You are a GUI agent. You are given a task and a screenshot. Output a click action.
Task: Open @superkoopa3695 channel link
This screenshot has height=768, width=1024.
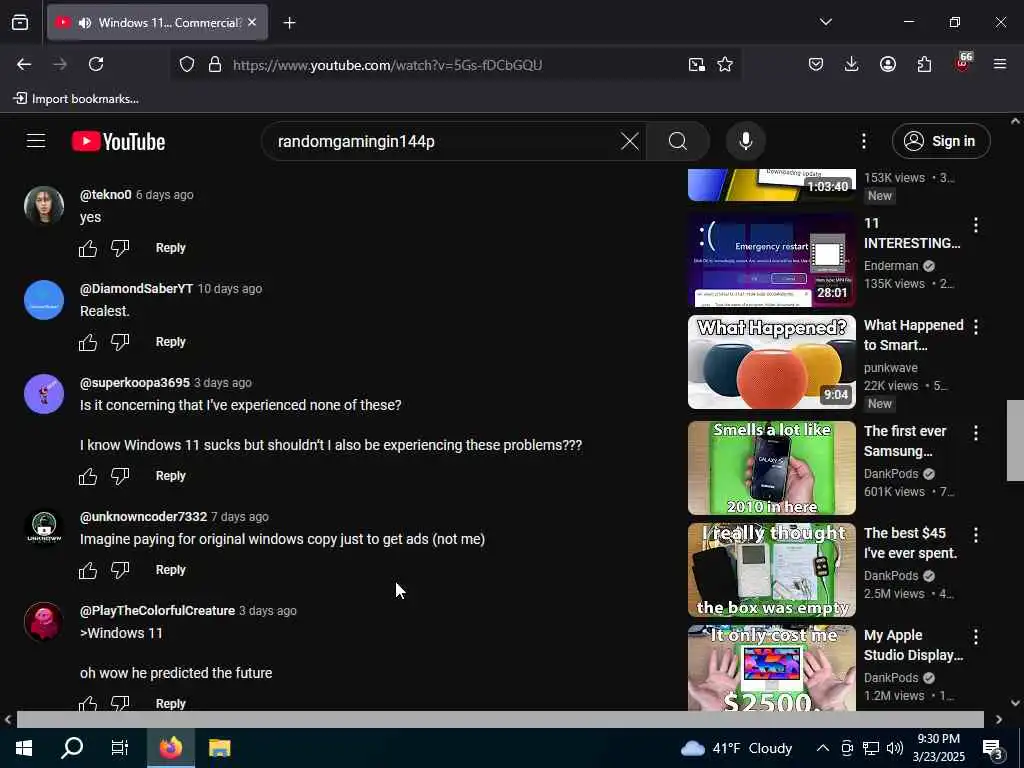(x=135, y=383)
